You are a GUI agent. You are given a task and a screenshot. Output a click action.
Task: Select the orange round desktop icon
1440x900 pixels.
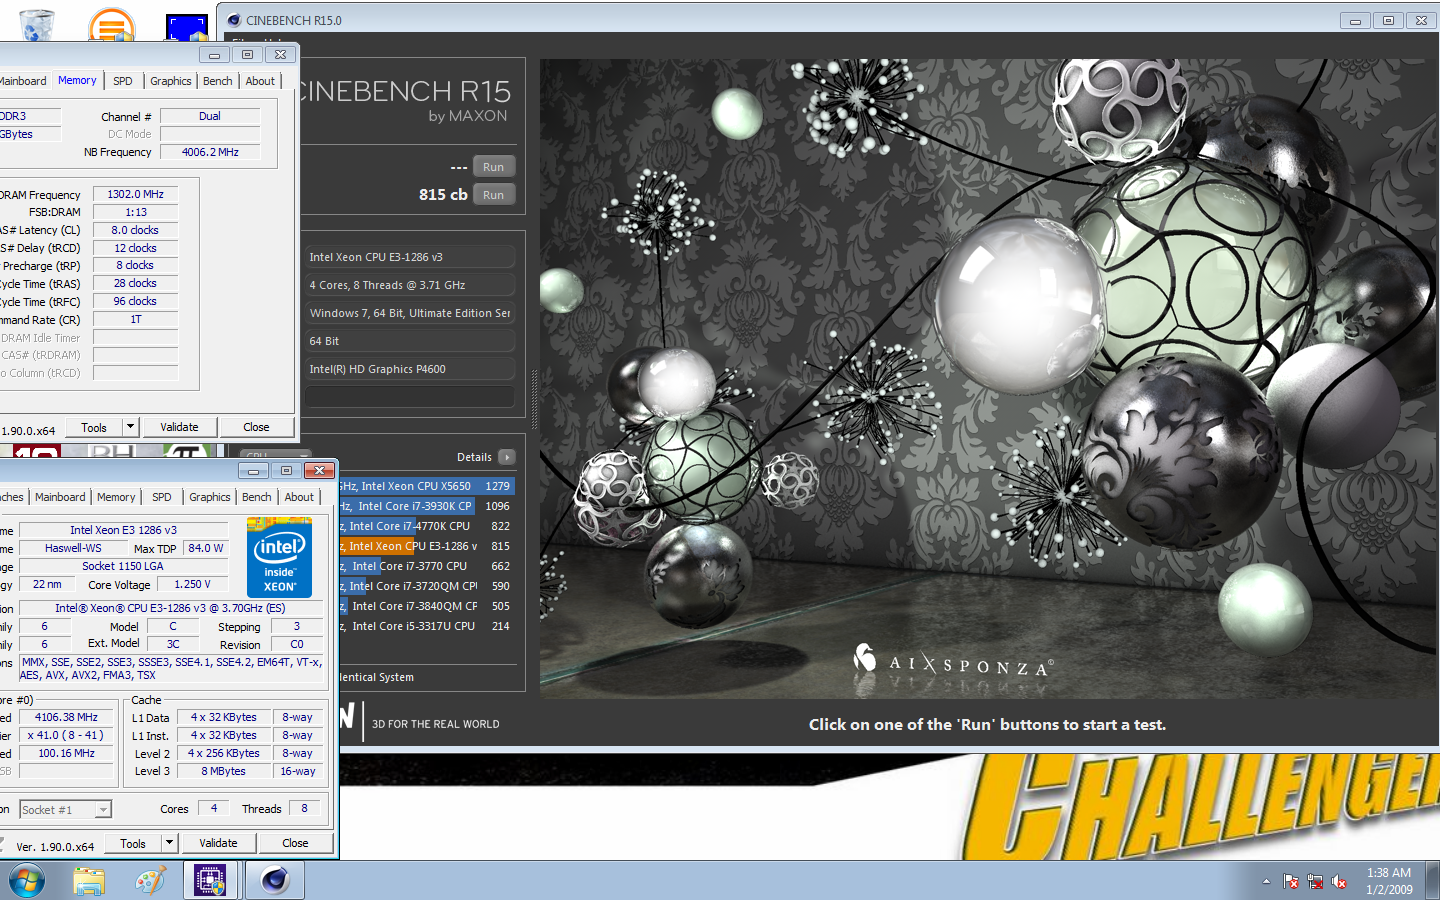click(x=111, y=25)
